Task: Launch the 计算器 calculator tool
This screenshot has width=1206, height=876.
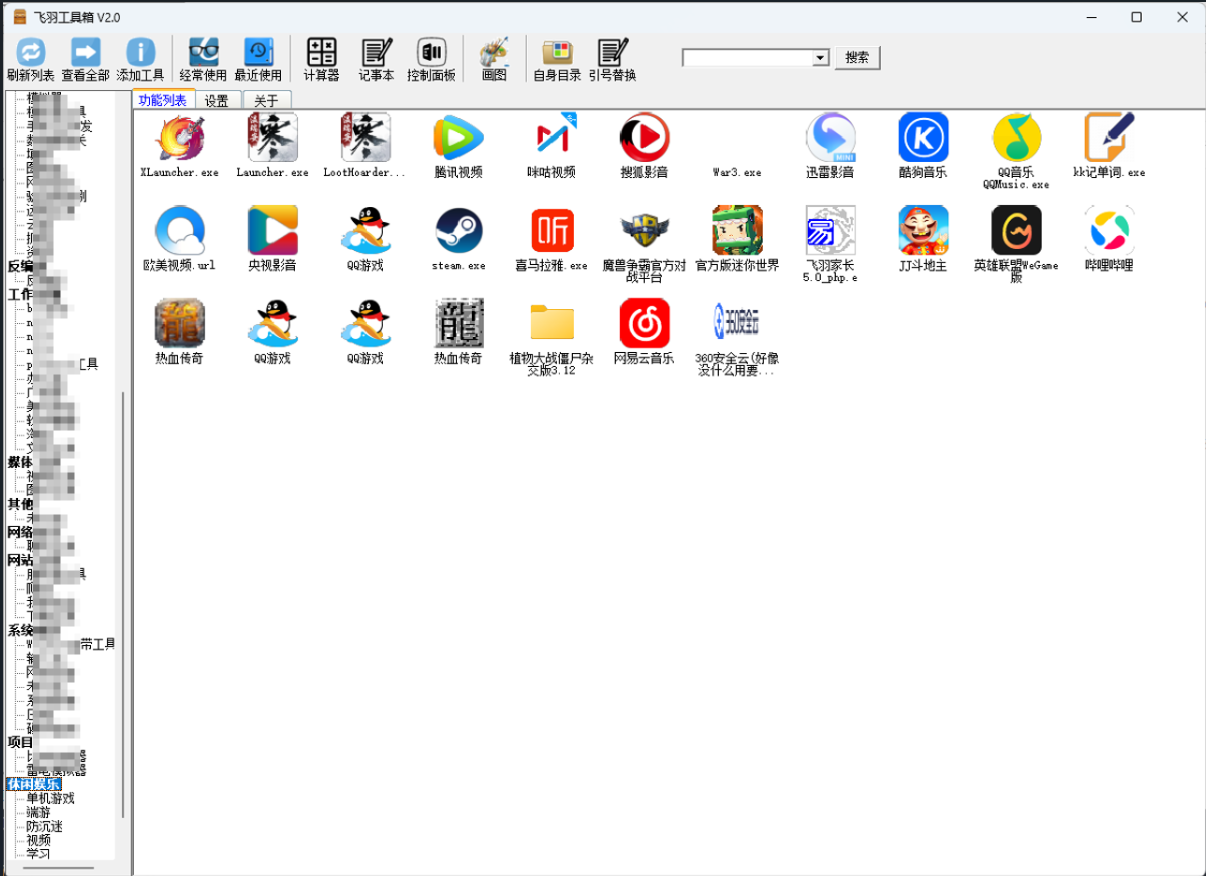Action: [321, 54]
